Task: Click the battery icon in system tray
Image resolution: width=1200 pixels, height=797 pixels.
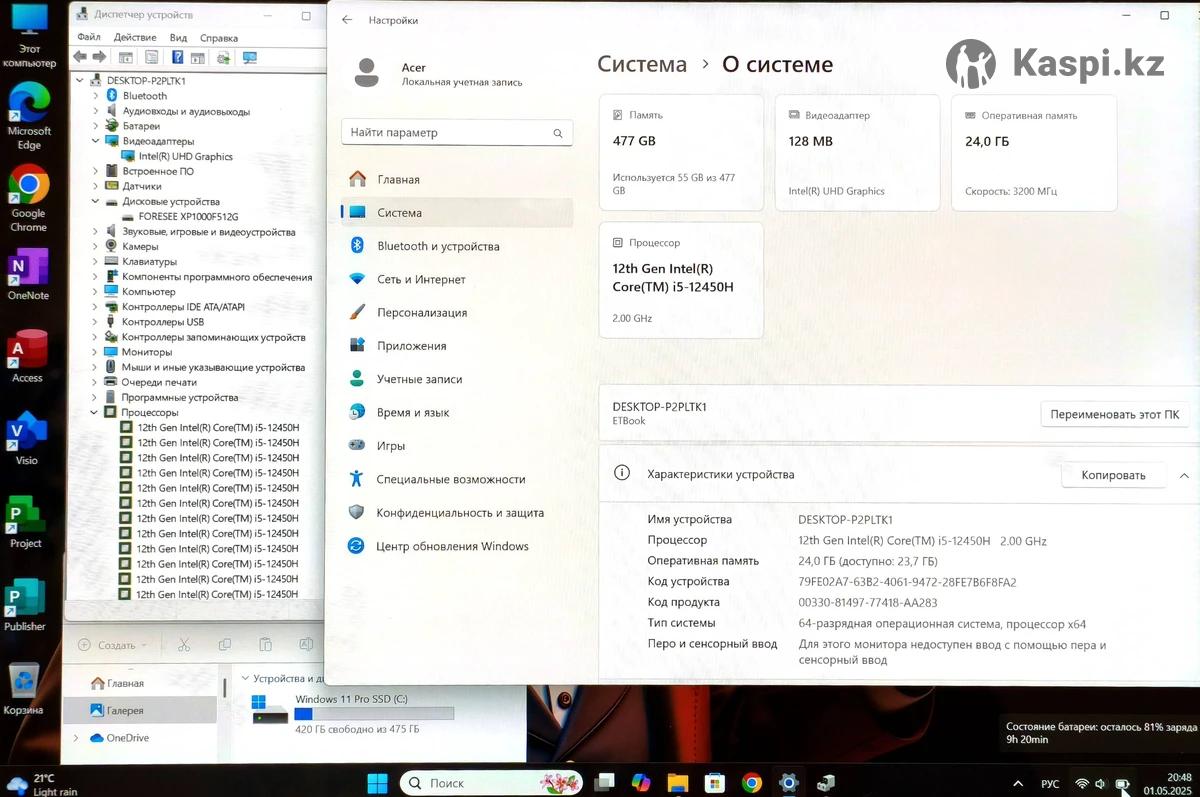Action: pyautogui.click(x=1122, y=783)
